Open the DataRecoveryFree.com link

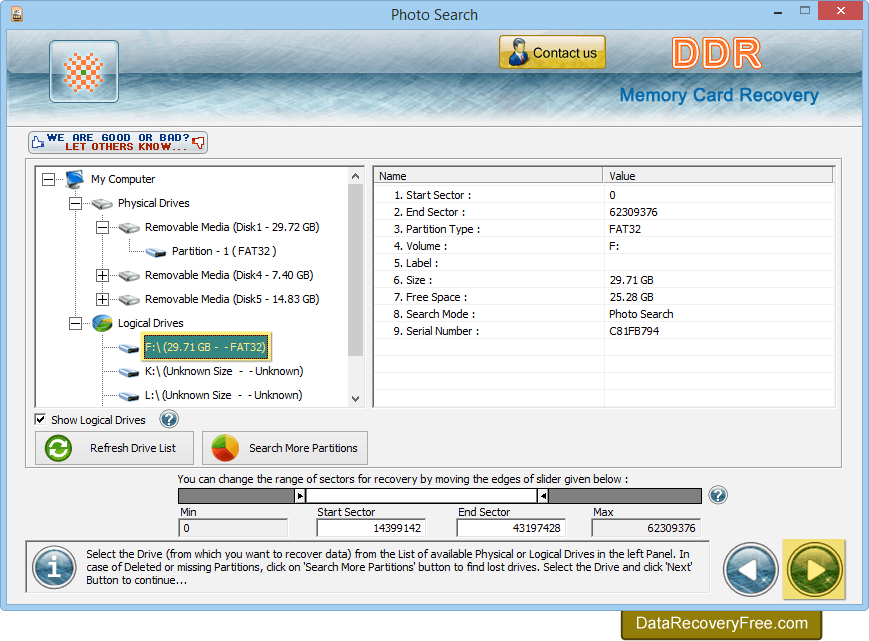coord(722,624)
